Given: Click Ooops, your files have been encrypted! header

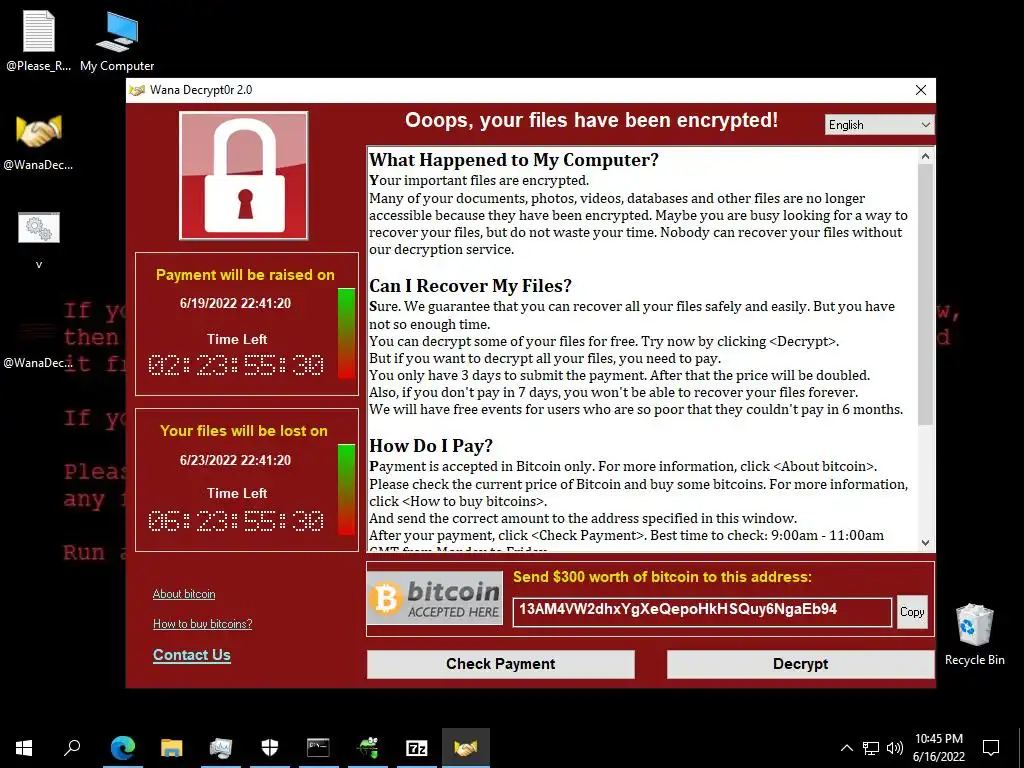Looking at the screenshot, I should pyautogui.click(x=591, y=120).
